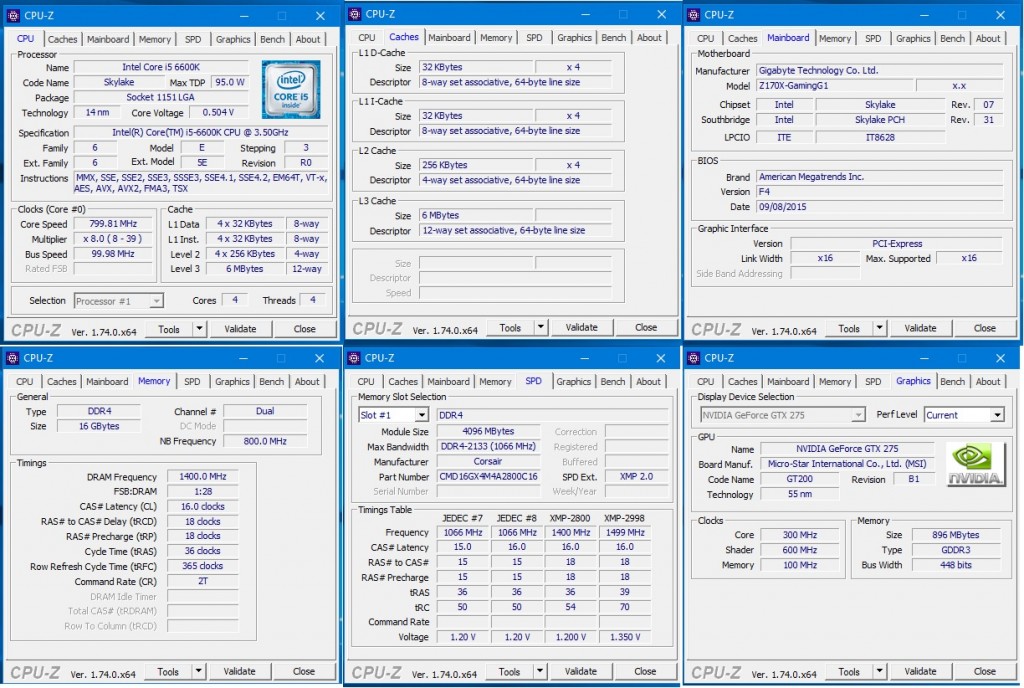The image size is (1024, 688).
Task: Click Validate in the CPU window
Action: 239,328
